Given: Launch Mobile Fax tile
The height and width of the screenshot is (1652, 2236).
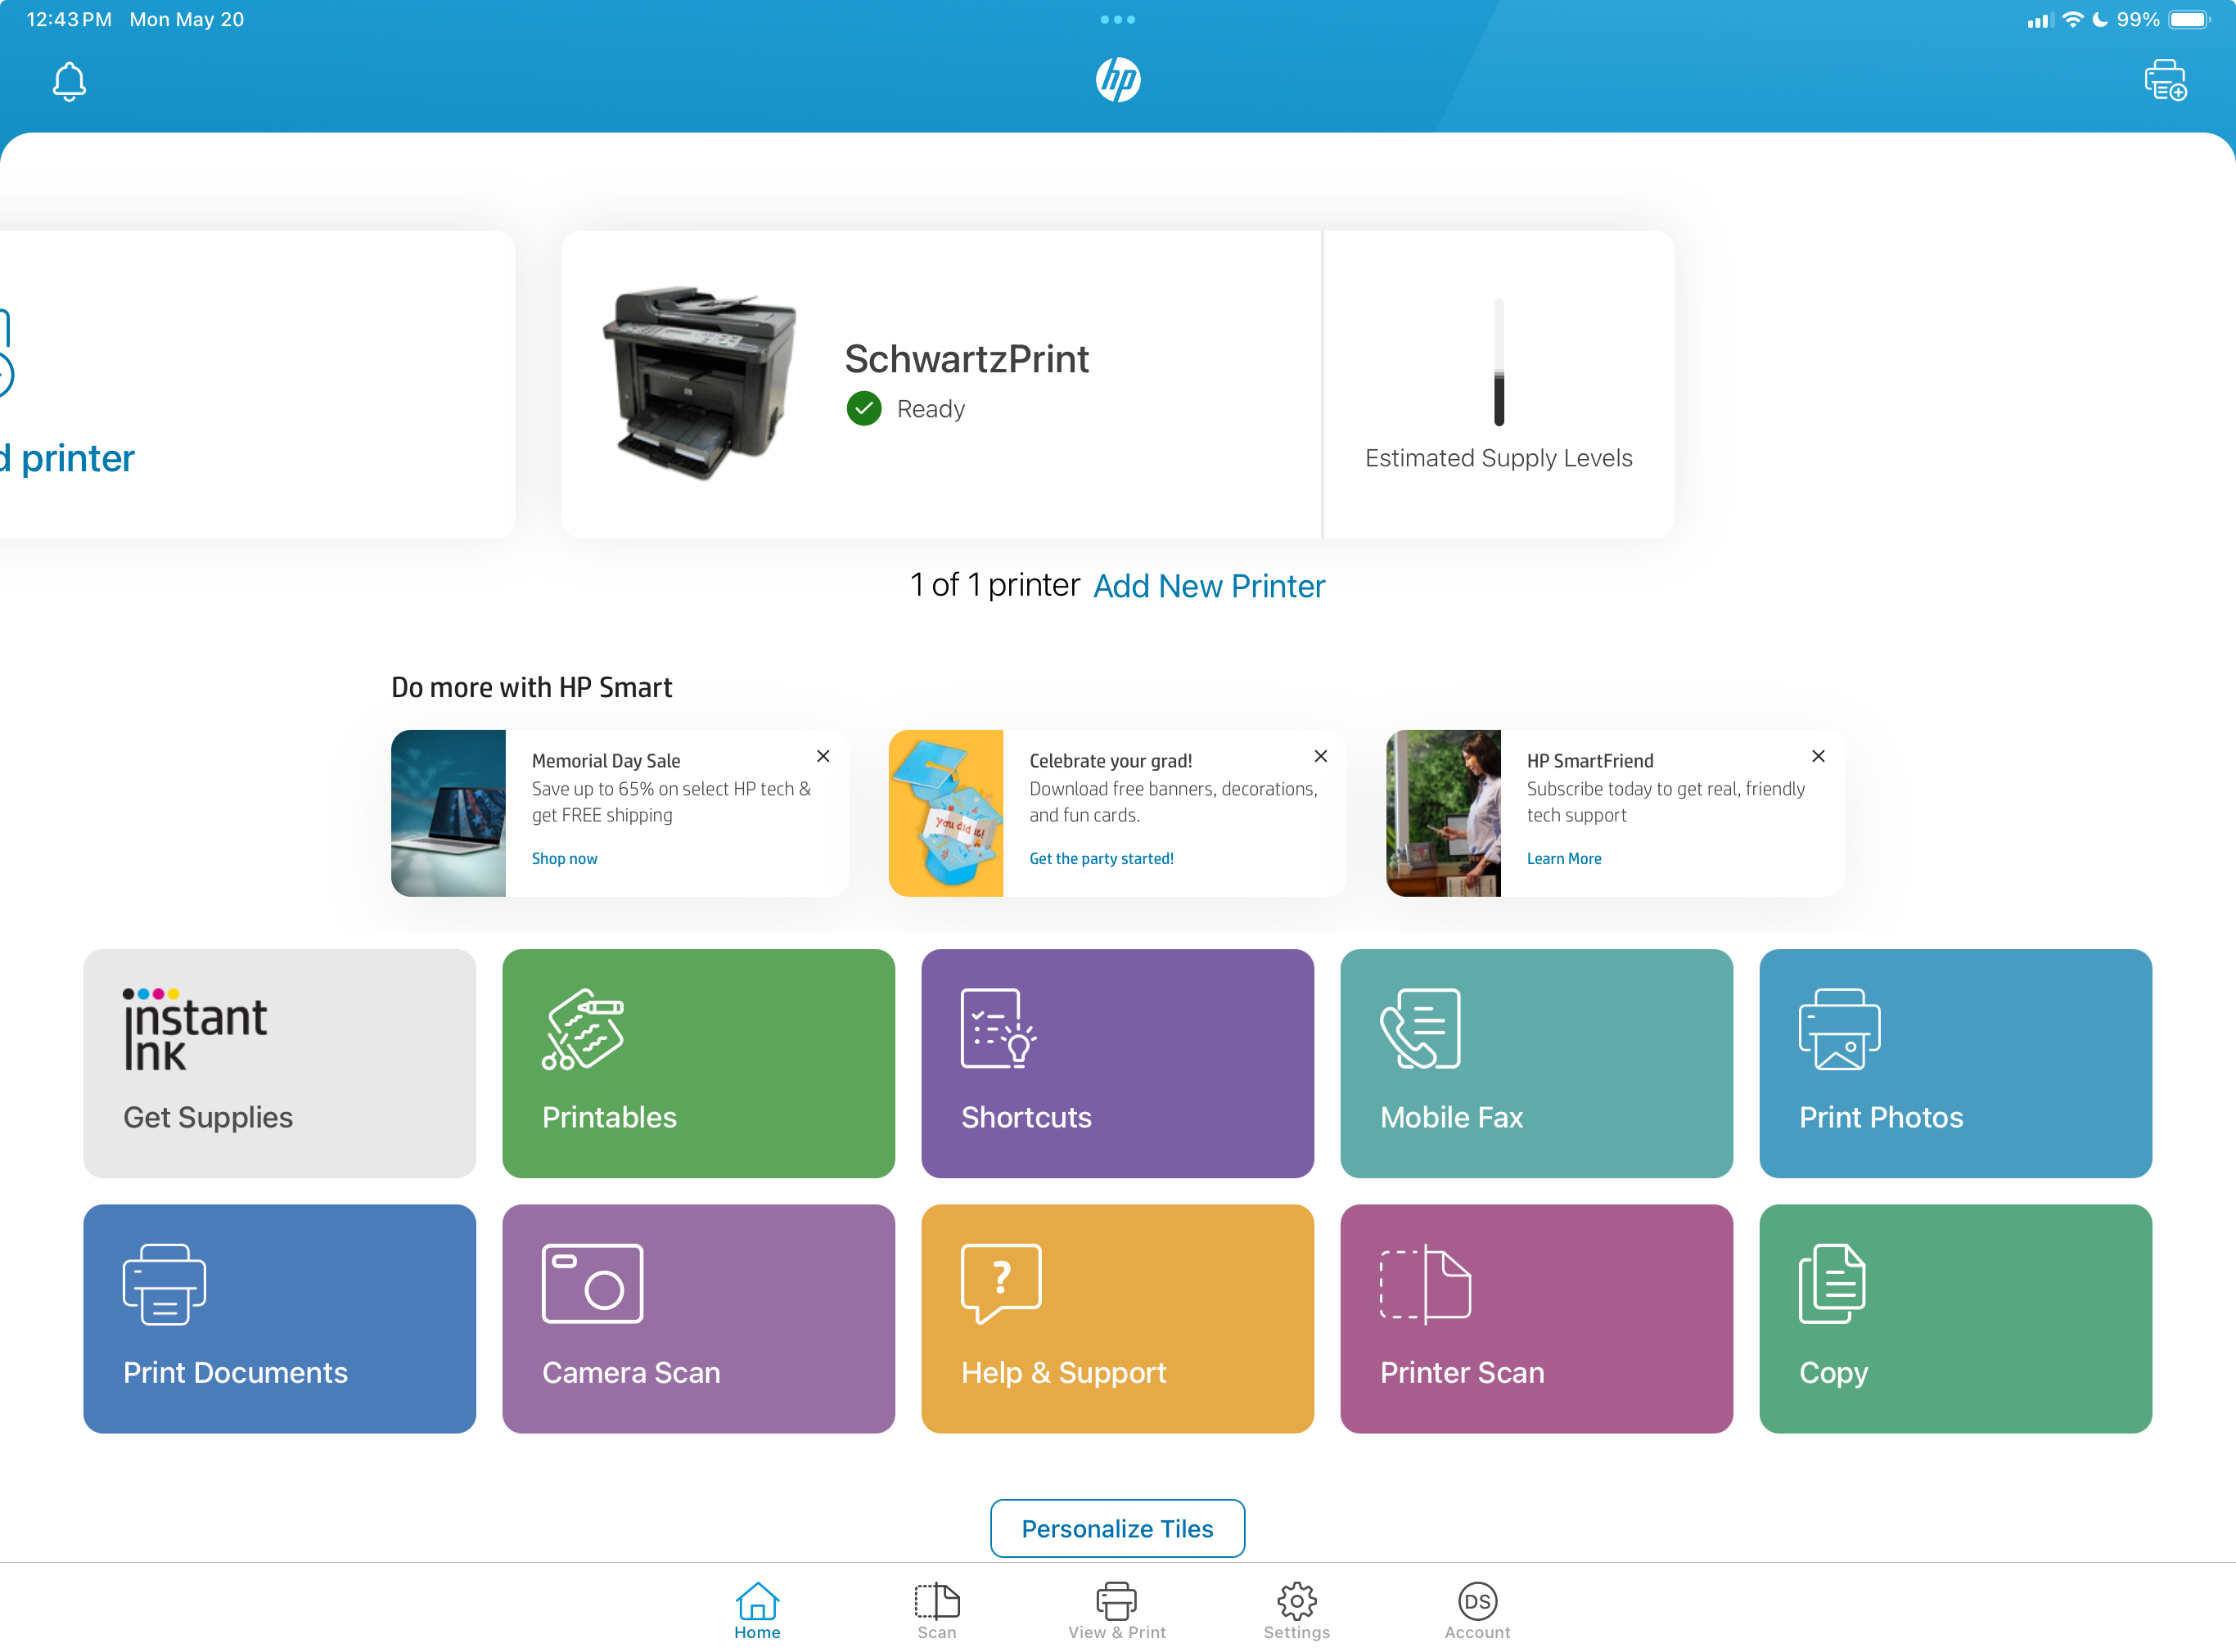Looking at the screenshot, I should 1535,1062.
